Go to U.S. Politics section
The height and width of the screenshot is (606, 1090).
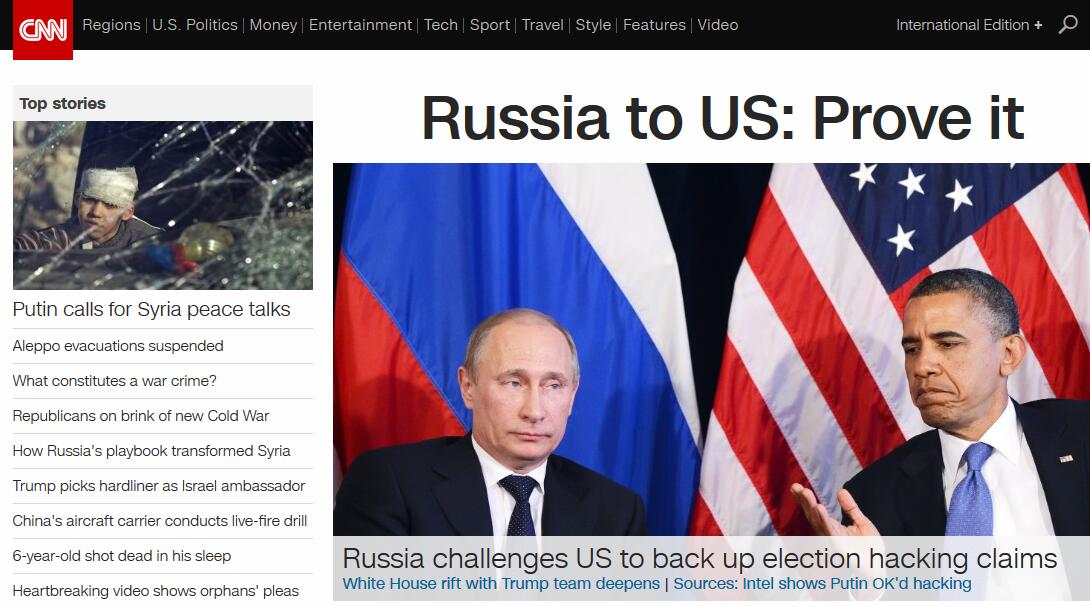point(195,25)
